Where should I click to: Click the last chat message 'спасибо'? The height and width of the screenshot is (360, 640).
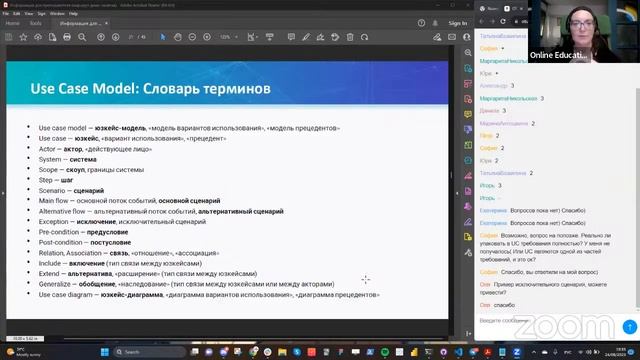pos(504,305)
